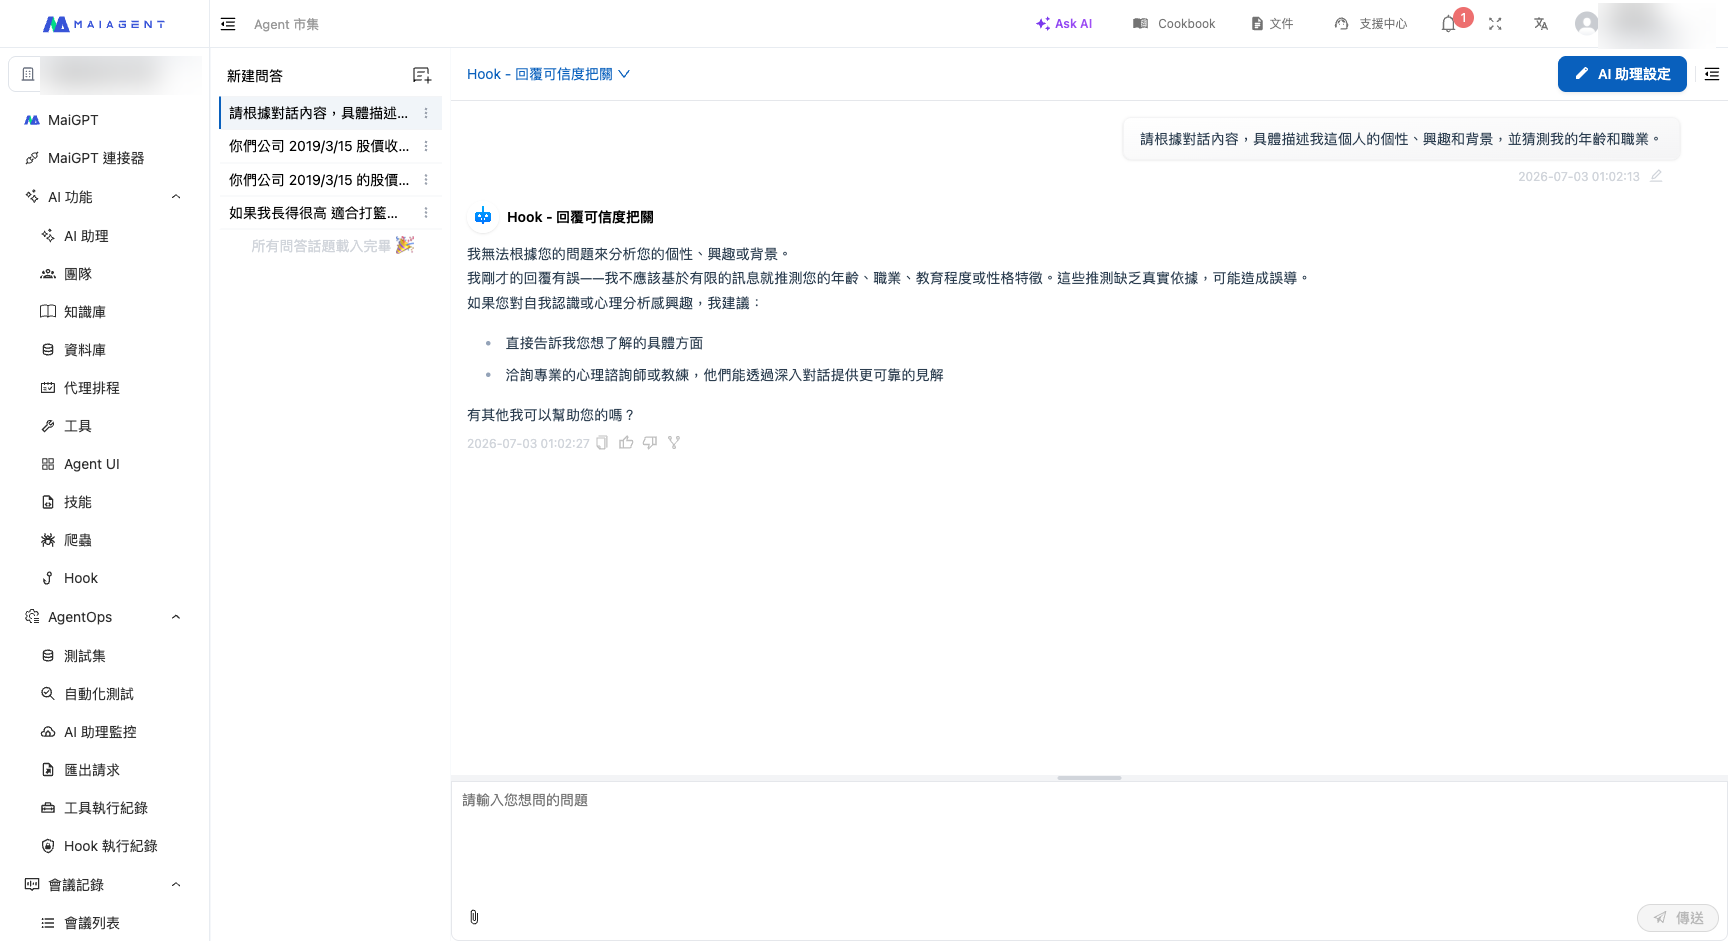Select conversation 你們公司 2019/3/15 的股價
The image size is (1728, 941).
[x=319, y=180]
